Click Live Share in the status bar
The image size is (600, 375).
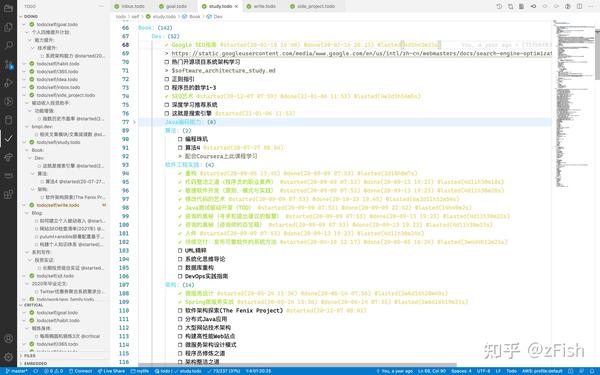click(111, 371)
